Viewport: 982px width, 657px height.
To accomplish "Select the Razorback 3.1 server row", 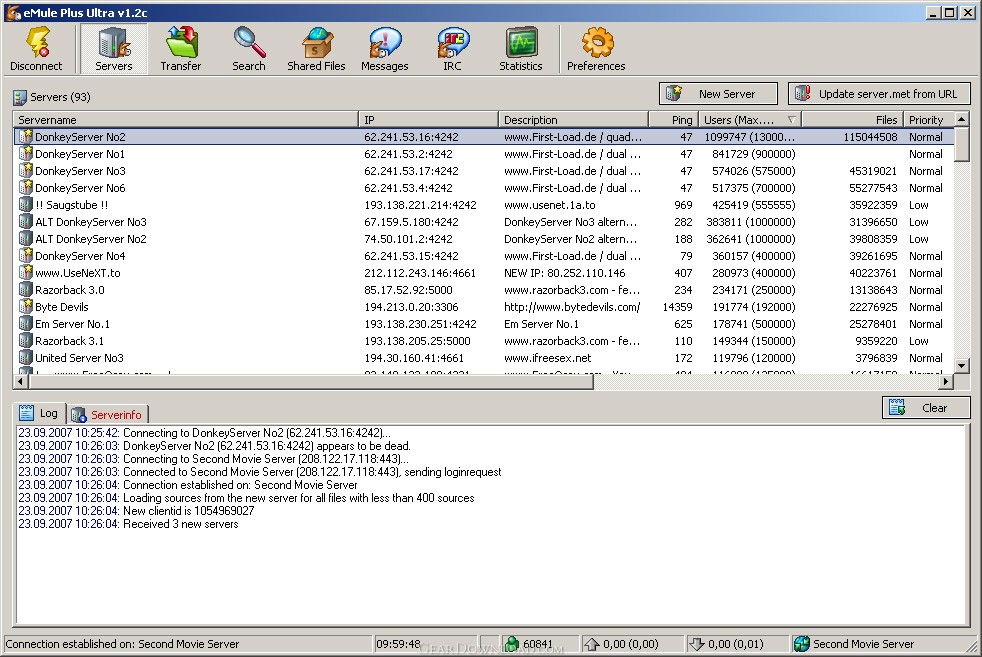I will (x=483, y=341).
